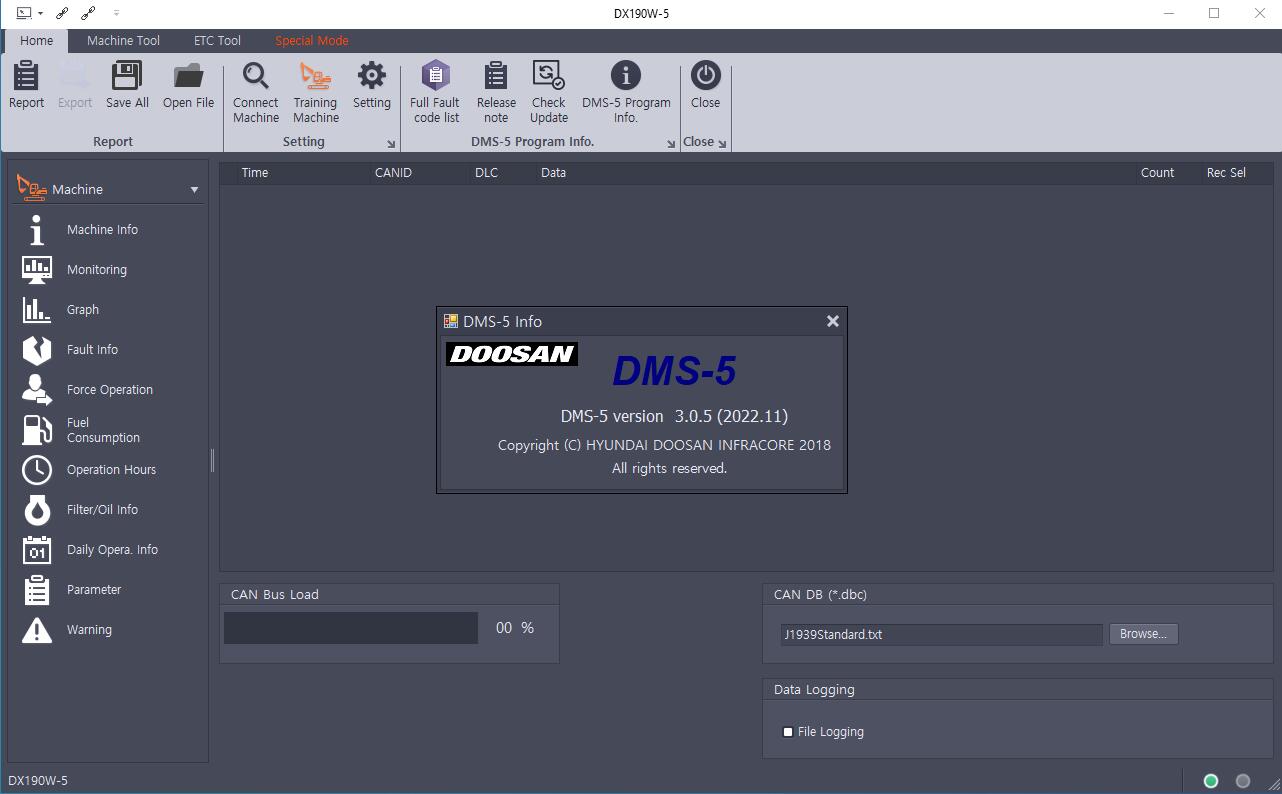Click the DOOSAN logo in dialog

pos(512,354)
